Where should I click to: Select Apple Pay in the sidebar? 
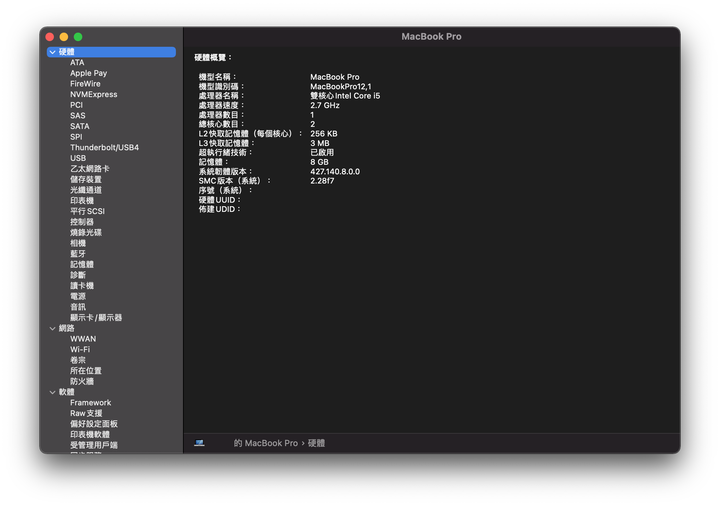pyautogui.click(x=89, y=73)
